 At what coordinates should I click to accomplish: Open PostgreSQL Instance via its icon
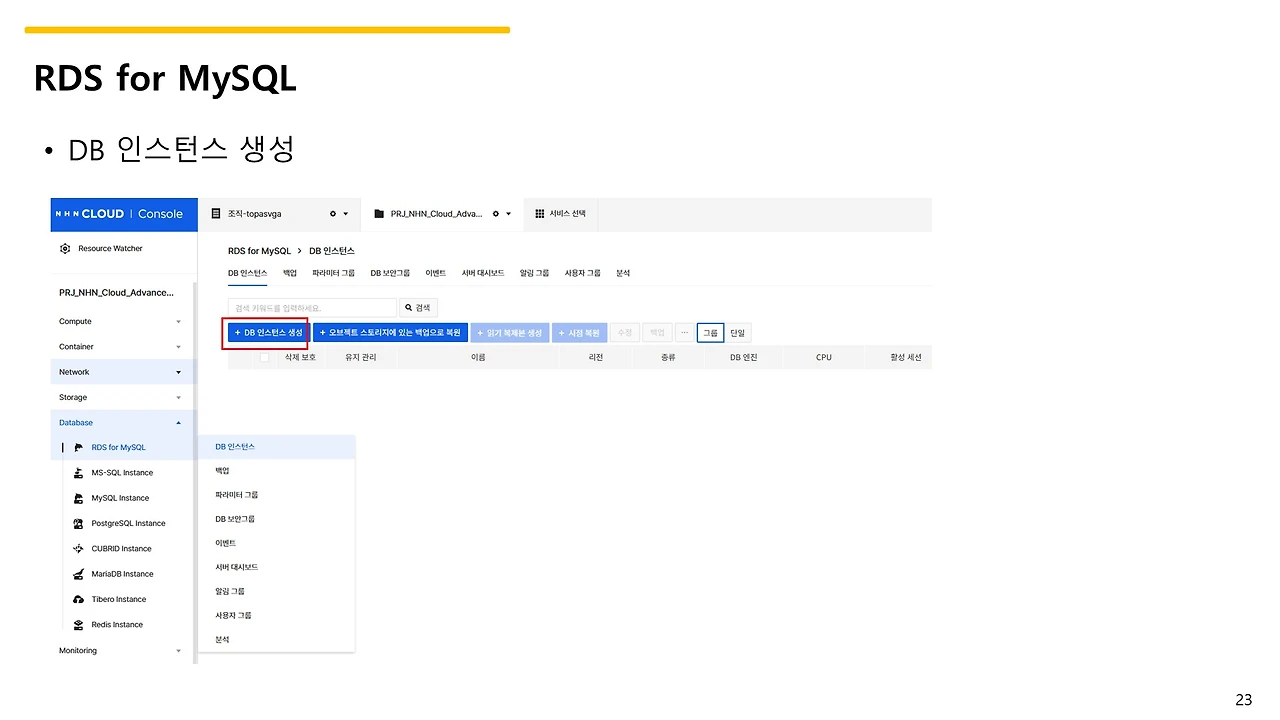79,523
